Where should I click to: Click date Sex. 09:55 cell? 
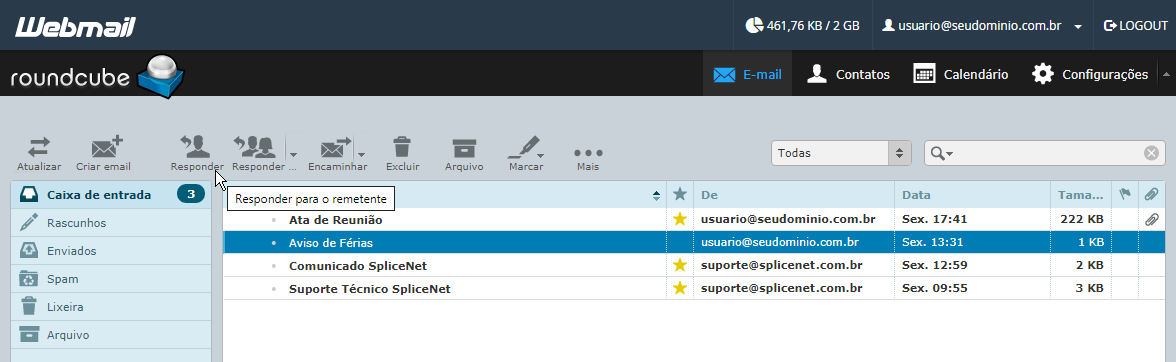click(x=934, y=289)
